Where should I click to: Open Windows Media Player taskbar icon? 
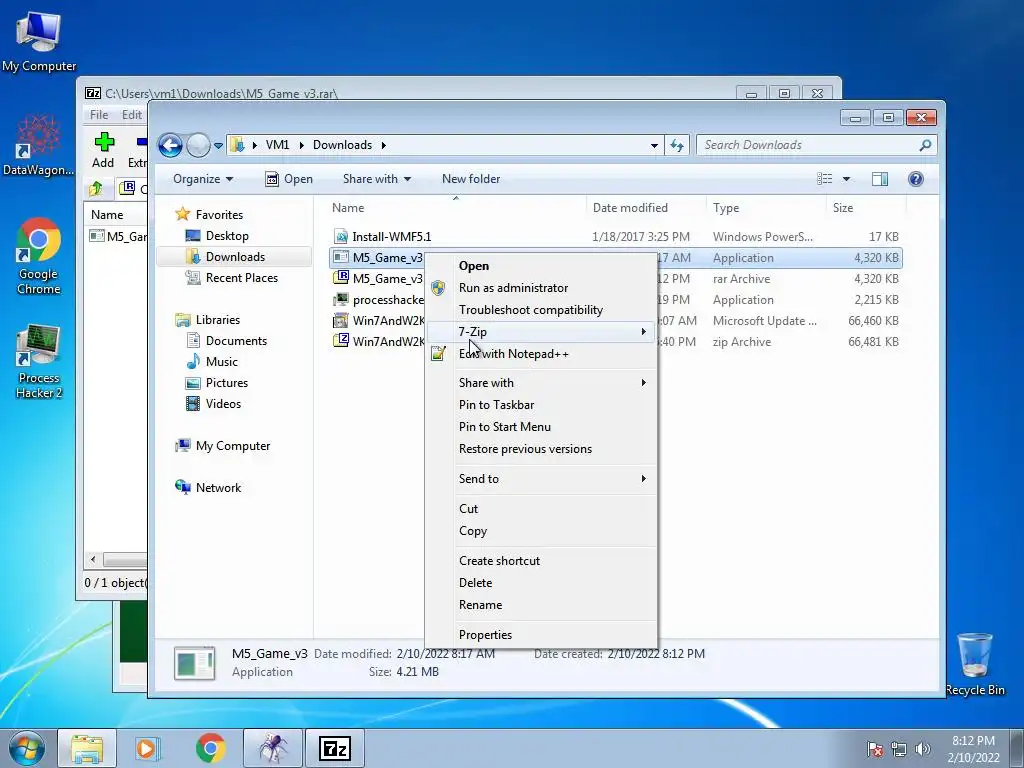(x=148, y=748)
